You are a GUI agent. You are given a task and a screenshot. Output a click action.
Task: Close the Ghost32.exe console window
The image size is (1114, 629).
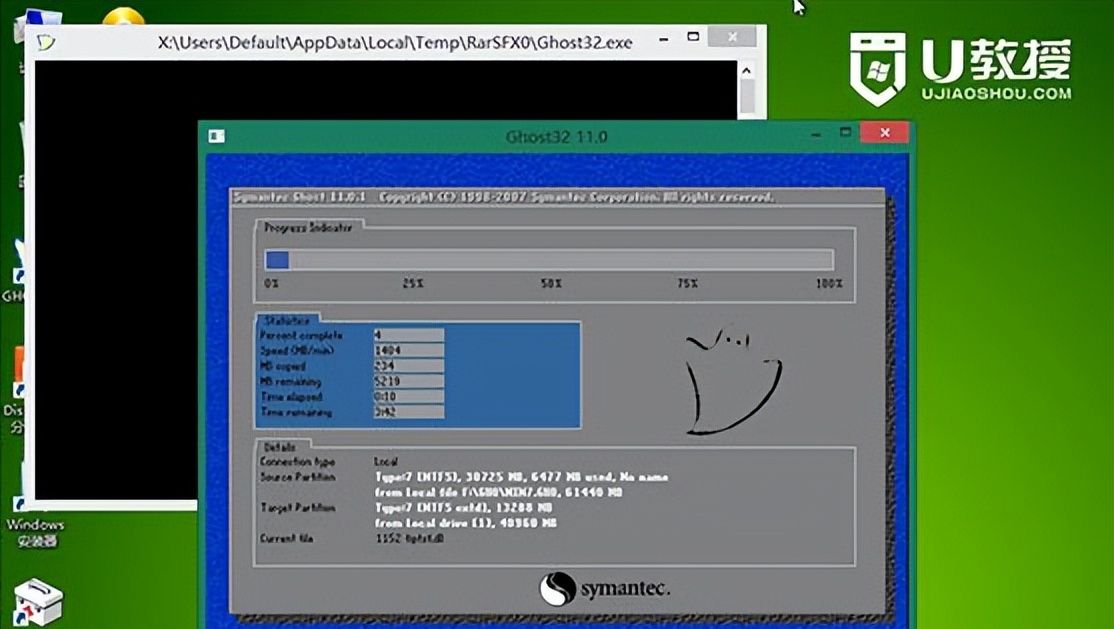[x=732, y=36]
